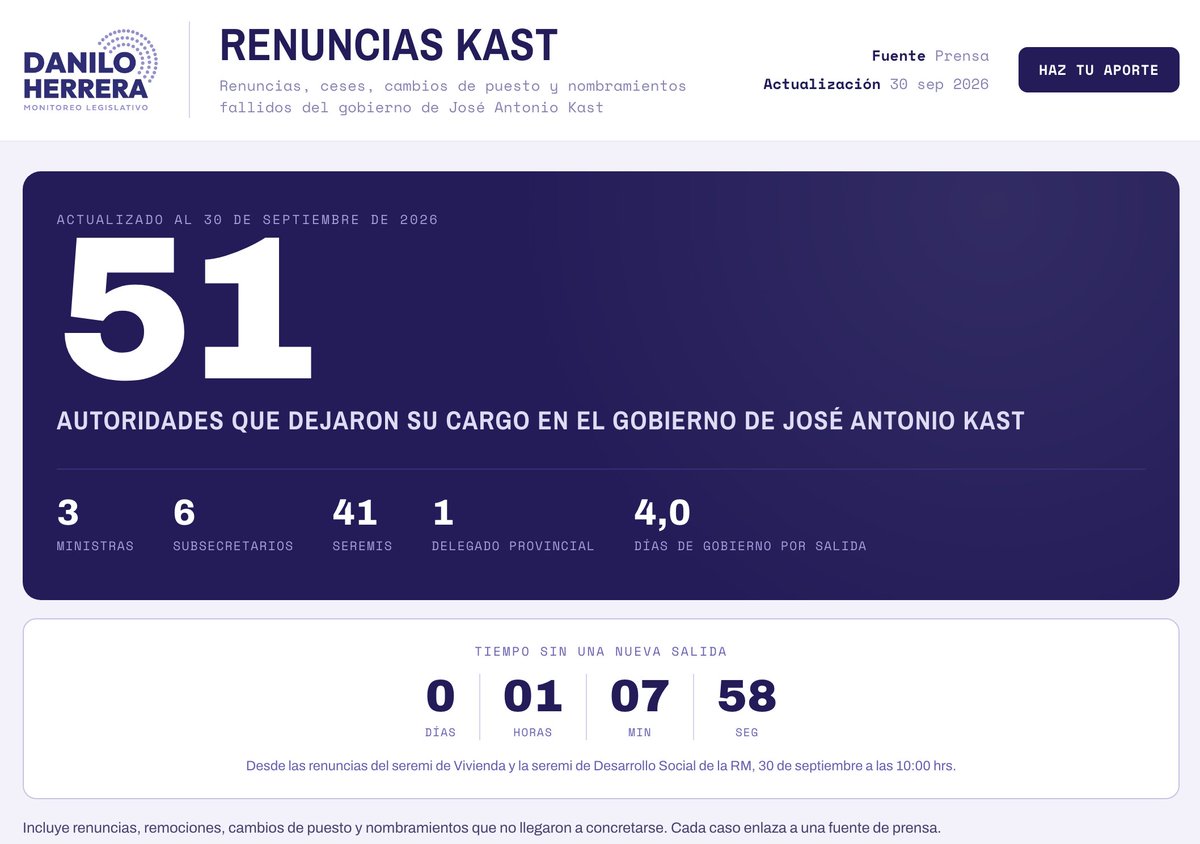Click the 'Fuente Prensa' label
Image resolution: width=1200 pixels, height=844 pixels.
pos(930,56)
